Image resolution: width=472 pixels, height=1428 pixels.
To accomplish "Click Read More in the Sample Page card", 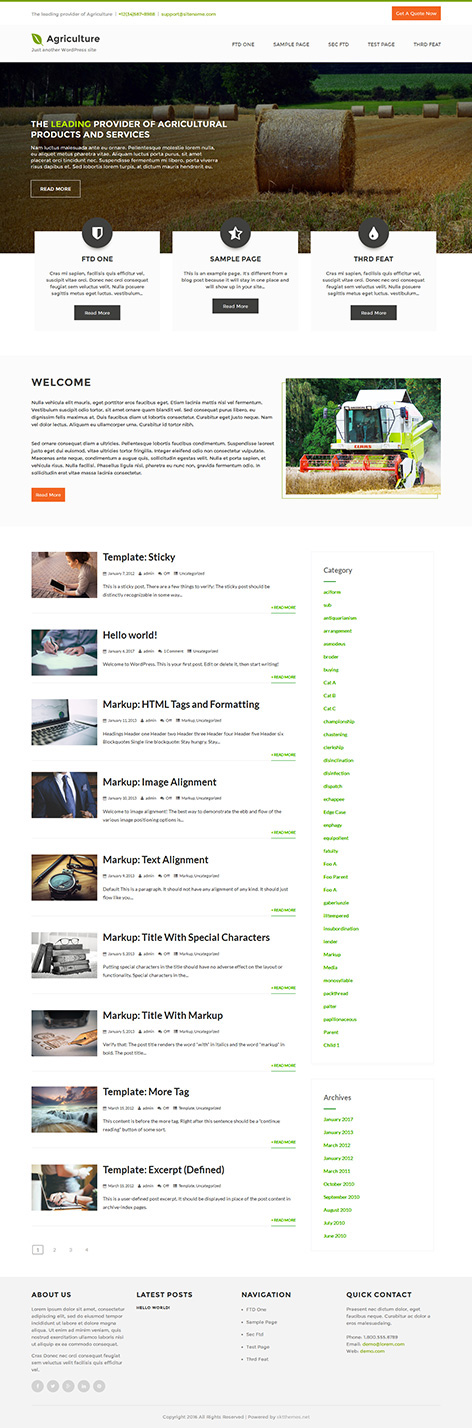I will pos(235,306).
